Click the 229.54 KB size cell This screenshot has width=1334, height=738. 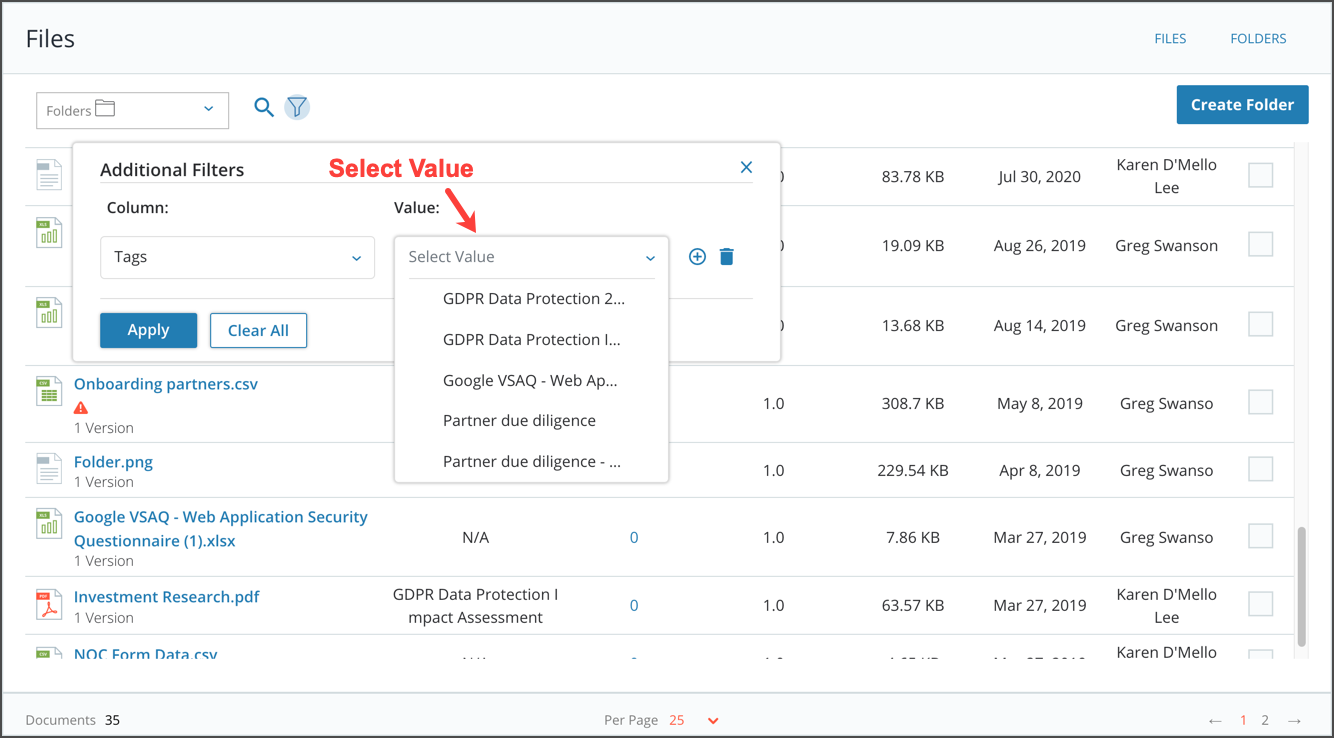tap(912, 470)
